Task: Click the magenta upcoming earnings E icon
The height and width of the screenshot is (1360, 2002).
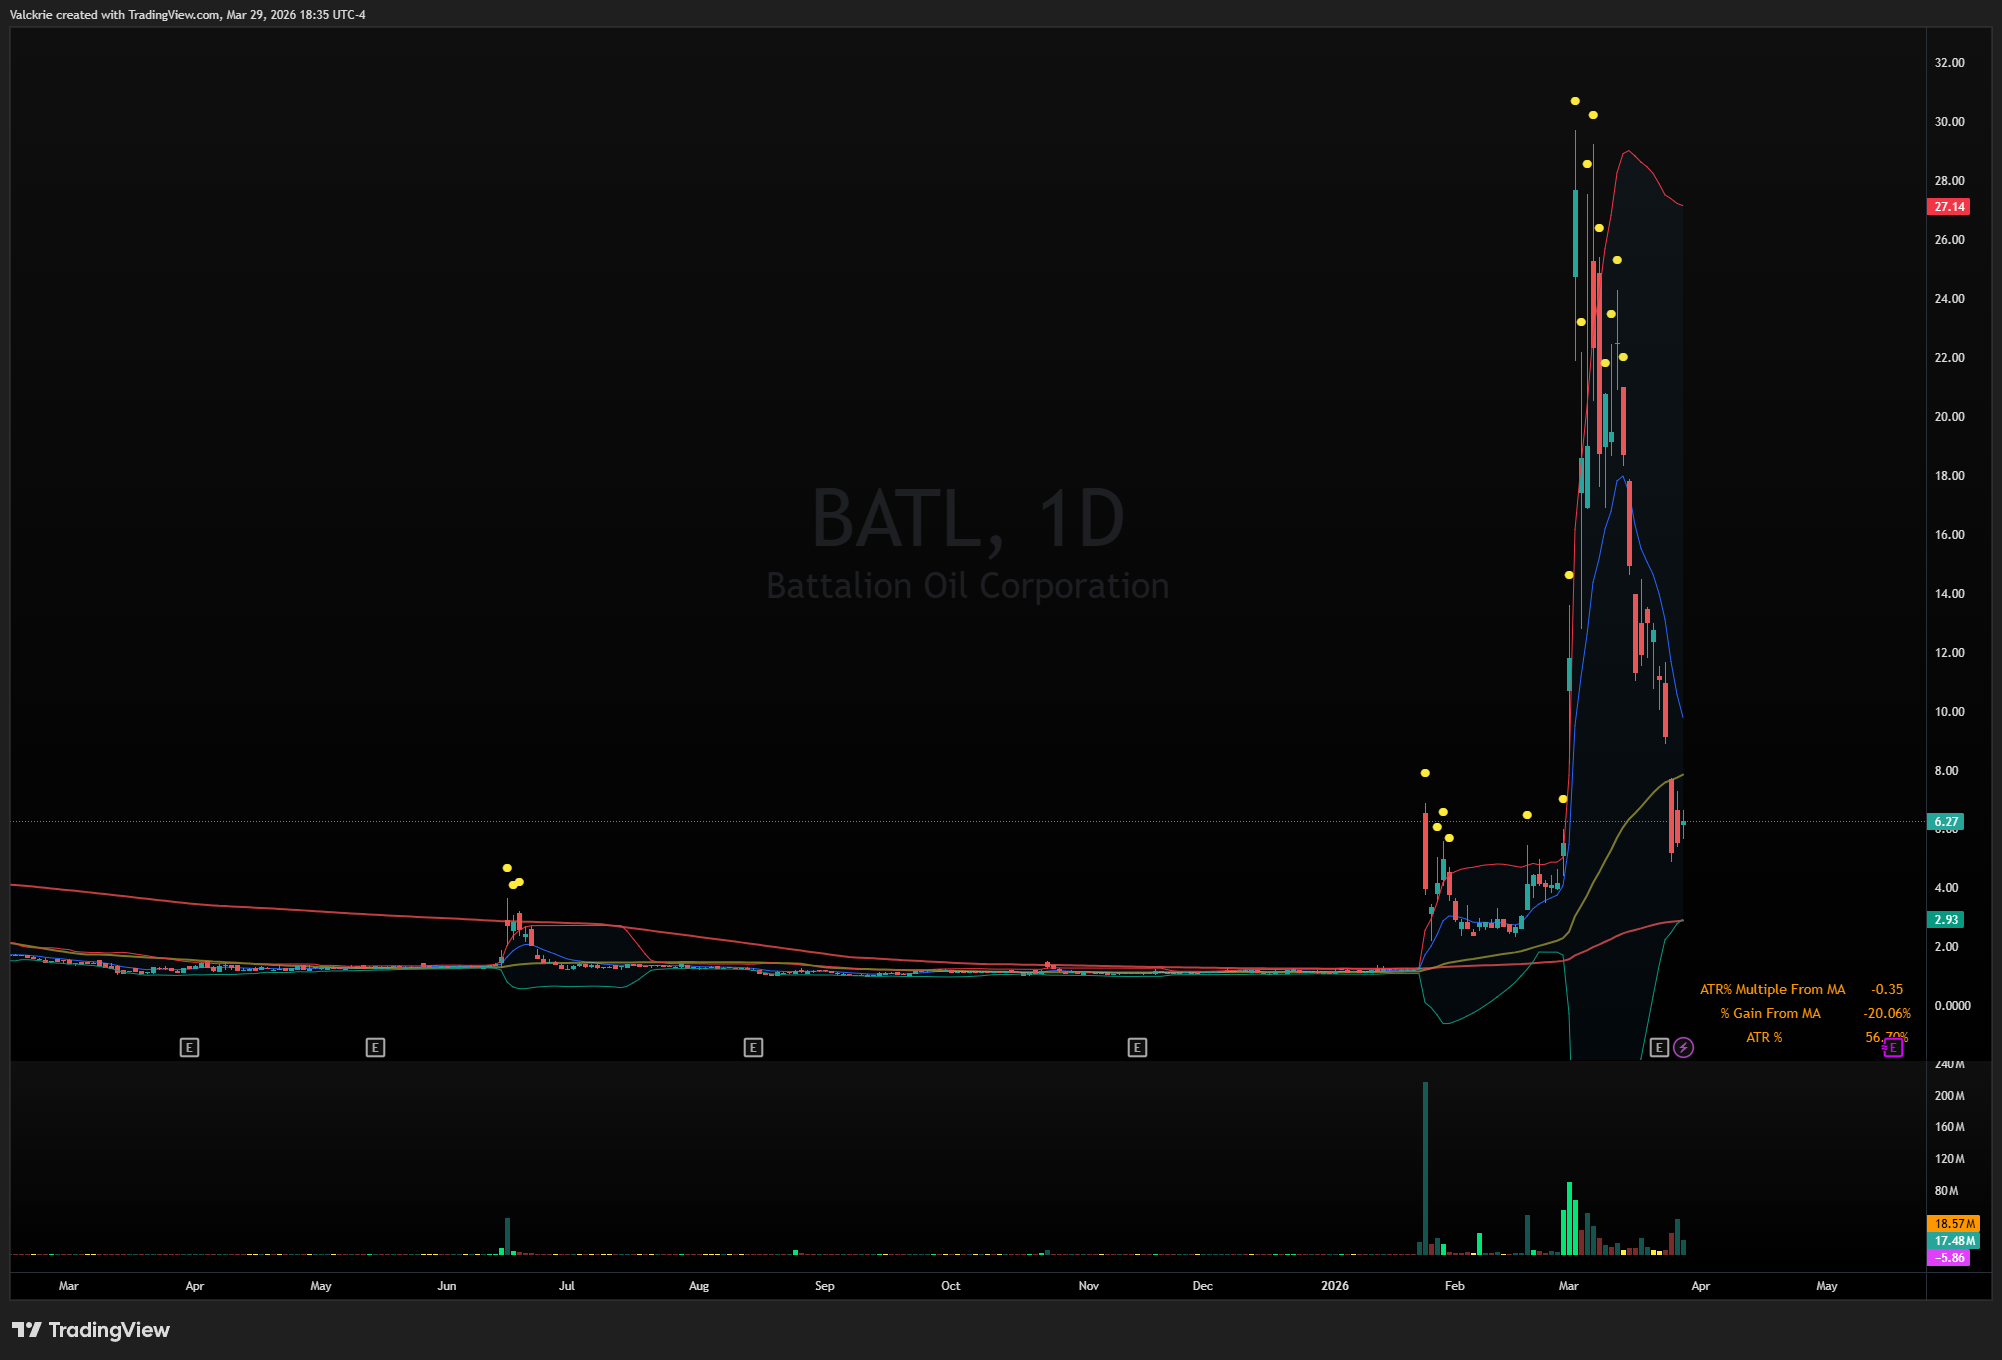Action: pyautogui.click(x=1893, y=1048)
